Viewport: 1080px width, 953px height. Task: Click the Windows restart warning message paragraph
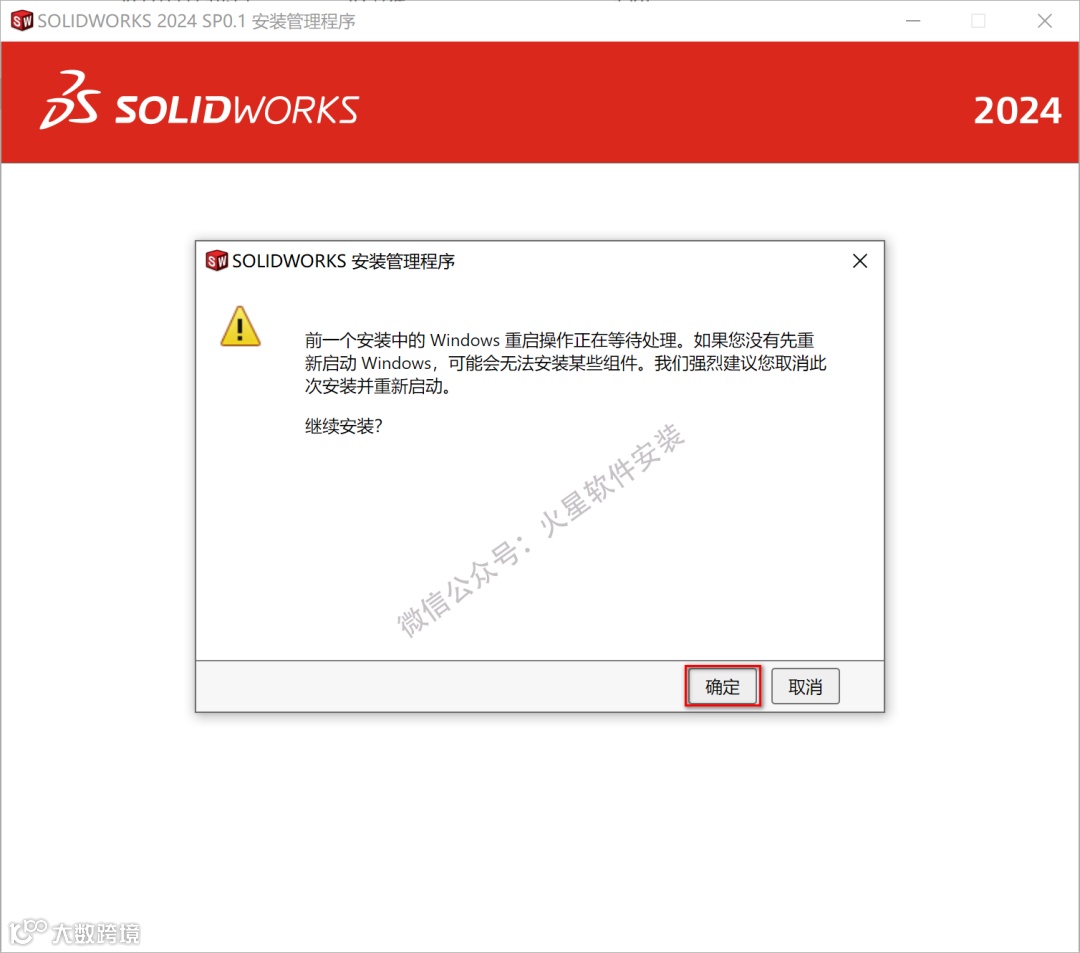pyautogui.click(x=565, y=363)
